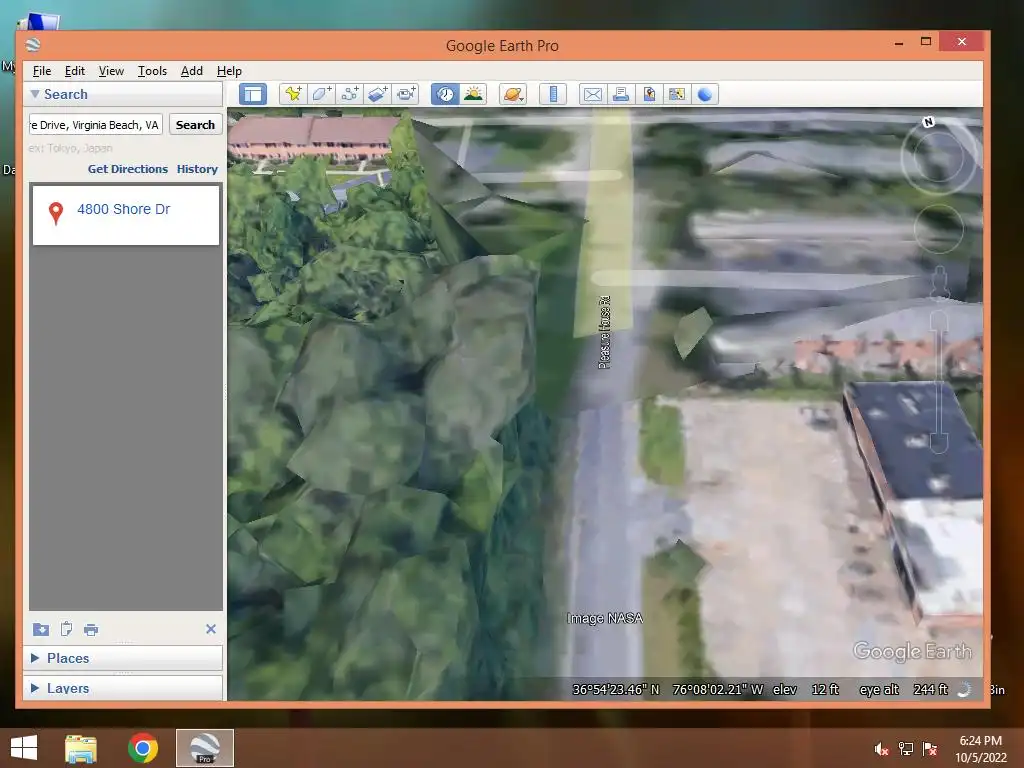
Task: Open Get Directions link
Action: pyautogui.click(x=128, y=168)
